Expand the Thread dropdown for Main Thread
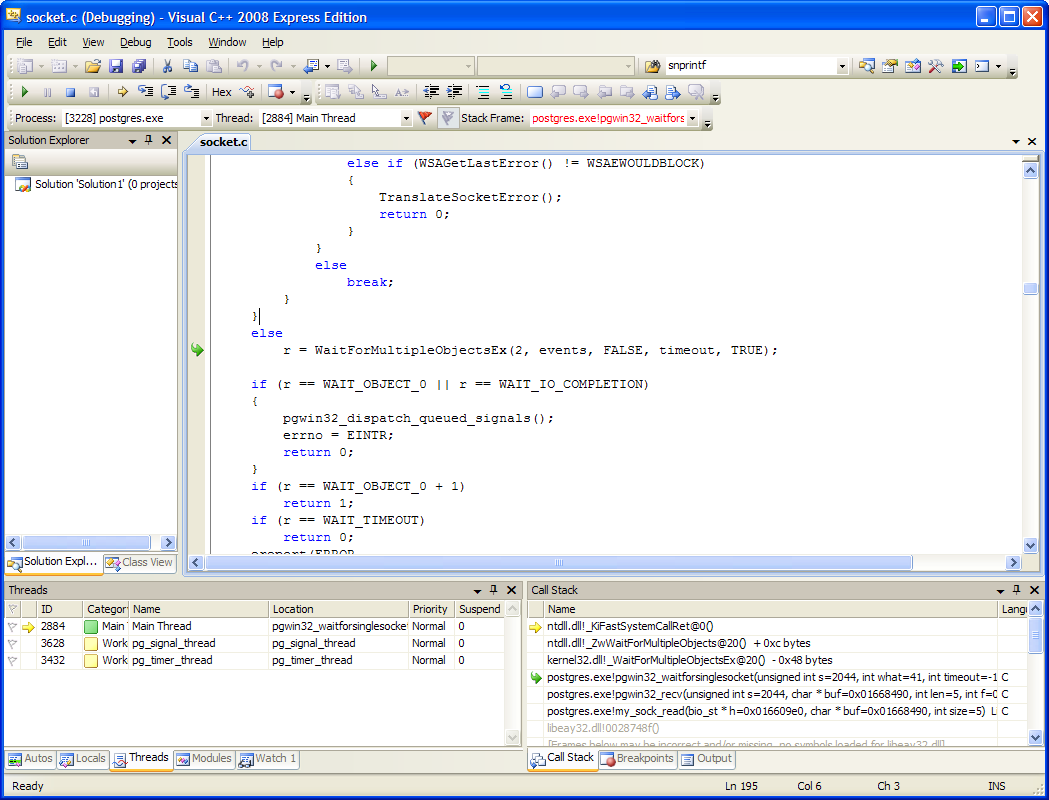 (406, 118)
